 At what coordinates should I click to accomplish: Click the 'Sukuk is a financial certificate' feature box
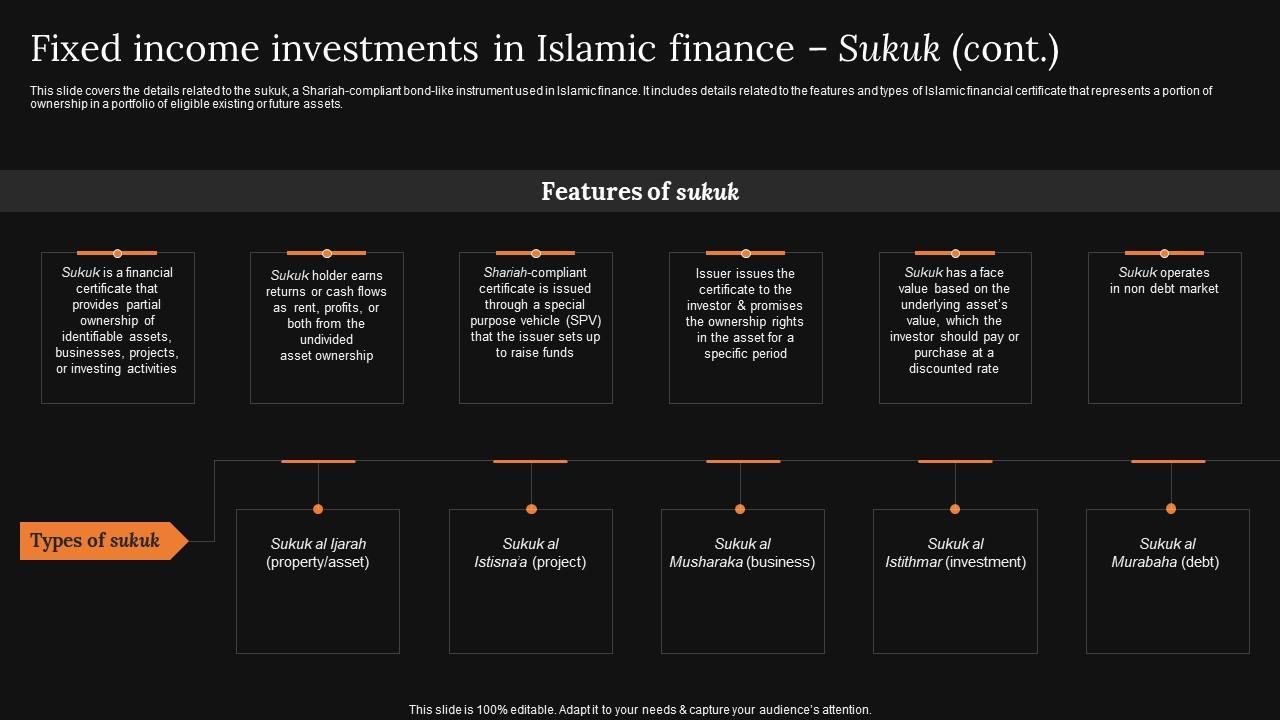[117, 328]
